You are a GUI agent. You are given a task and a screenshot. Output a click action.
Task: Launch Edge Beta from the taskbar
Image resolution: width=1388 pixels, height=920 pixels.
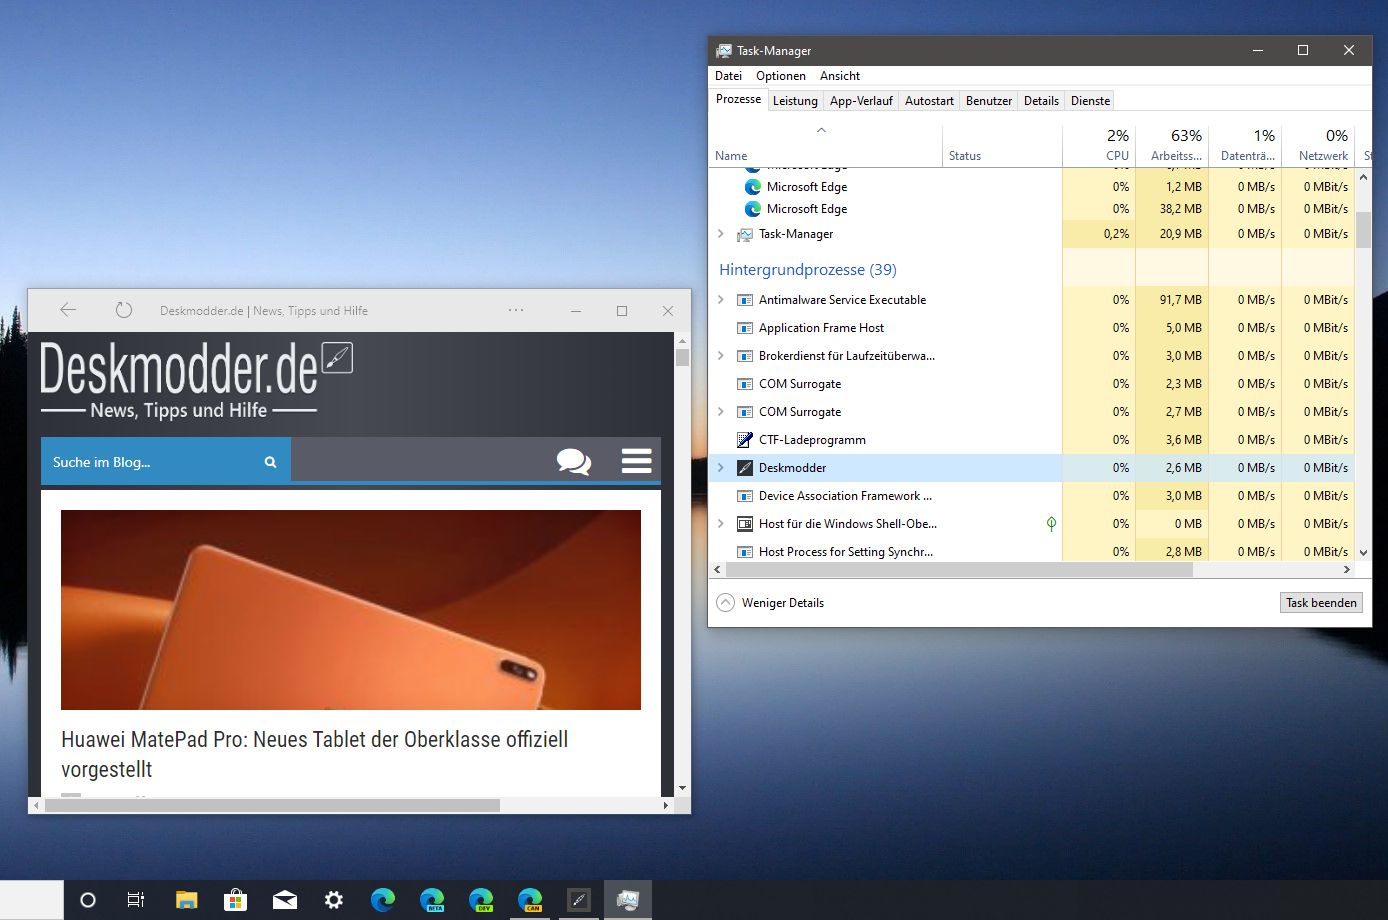click(432, 900)
